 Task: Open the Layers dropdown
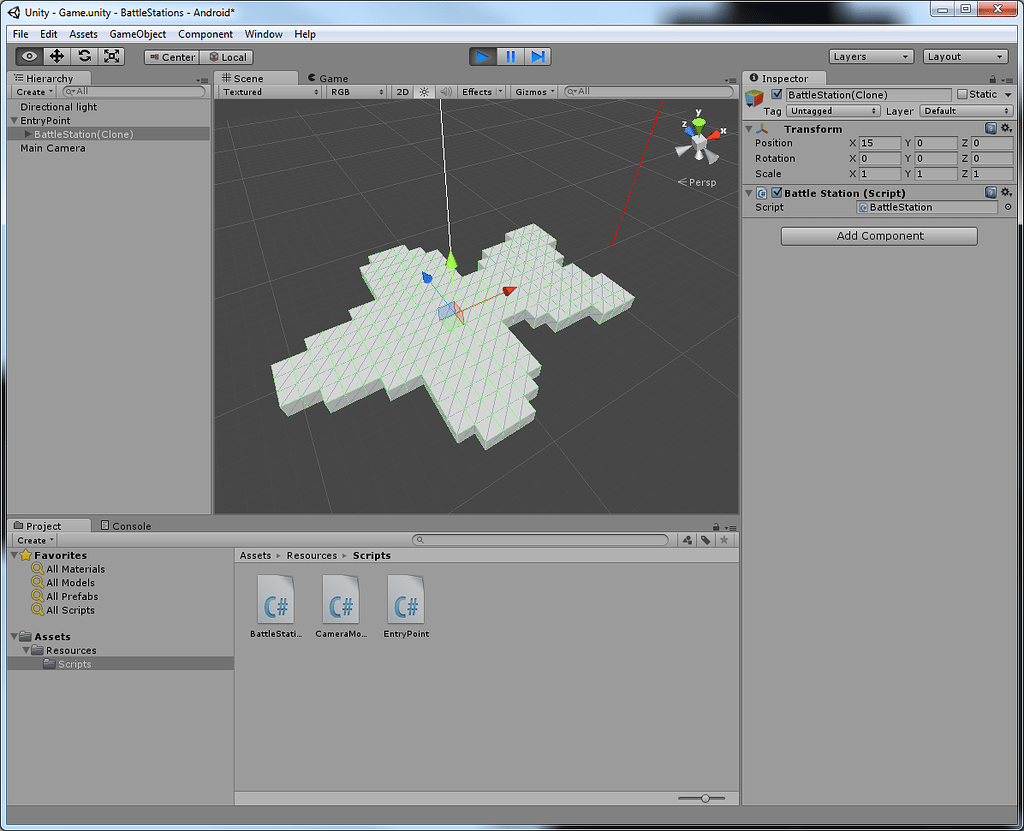coord(870,57)
